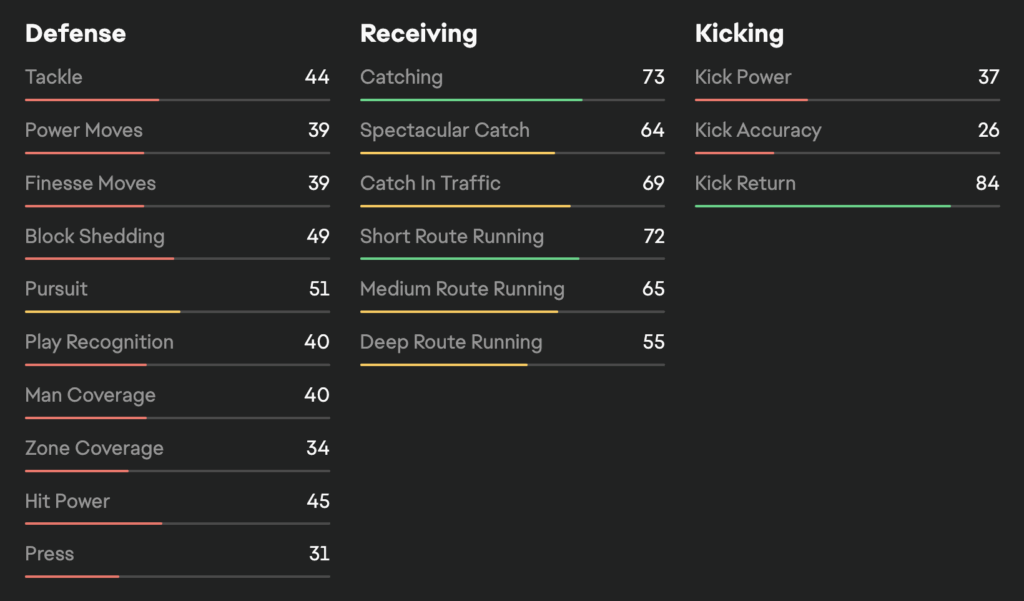1024x601 pixels.
Task: Select the Spectacular Catch label
Action: coord(445,130)
